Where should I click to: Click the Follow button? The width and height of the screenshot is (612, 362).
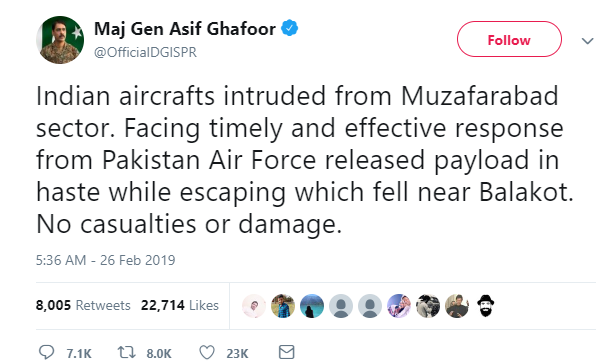[509, 39]
